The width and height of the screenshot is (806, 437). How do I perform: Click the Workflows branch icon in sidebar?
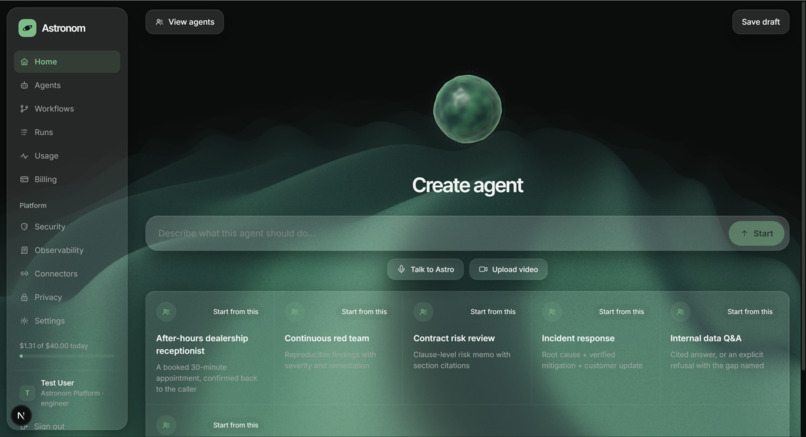[x=24, y=108]
